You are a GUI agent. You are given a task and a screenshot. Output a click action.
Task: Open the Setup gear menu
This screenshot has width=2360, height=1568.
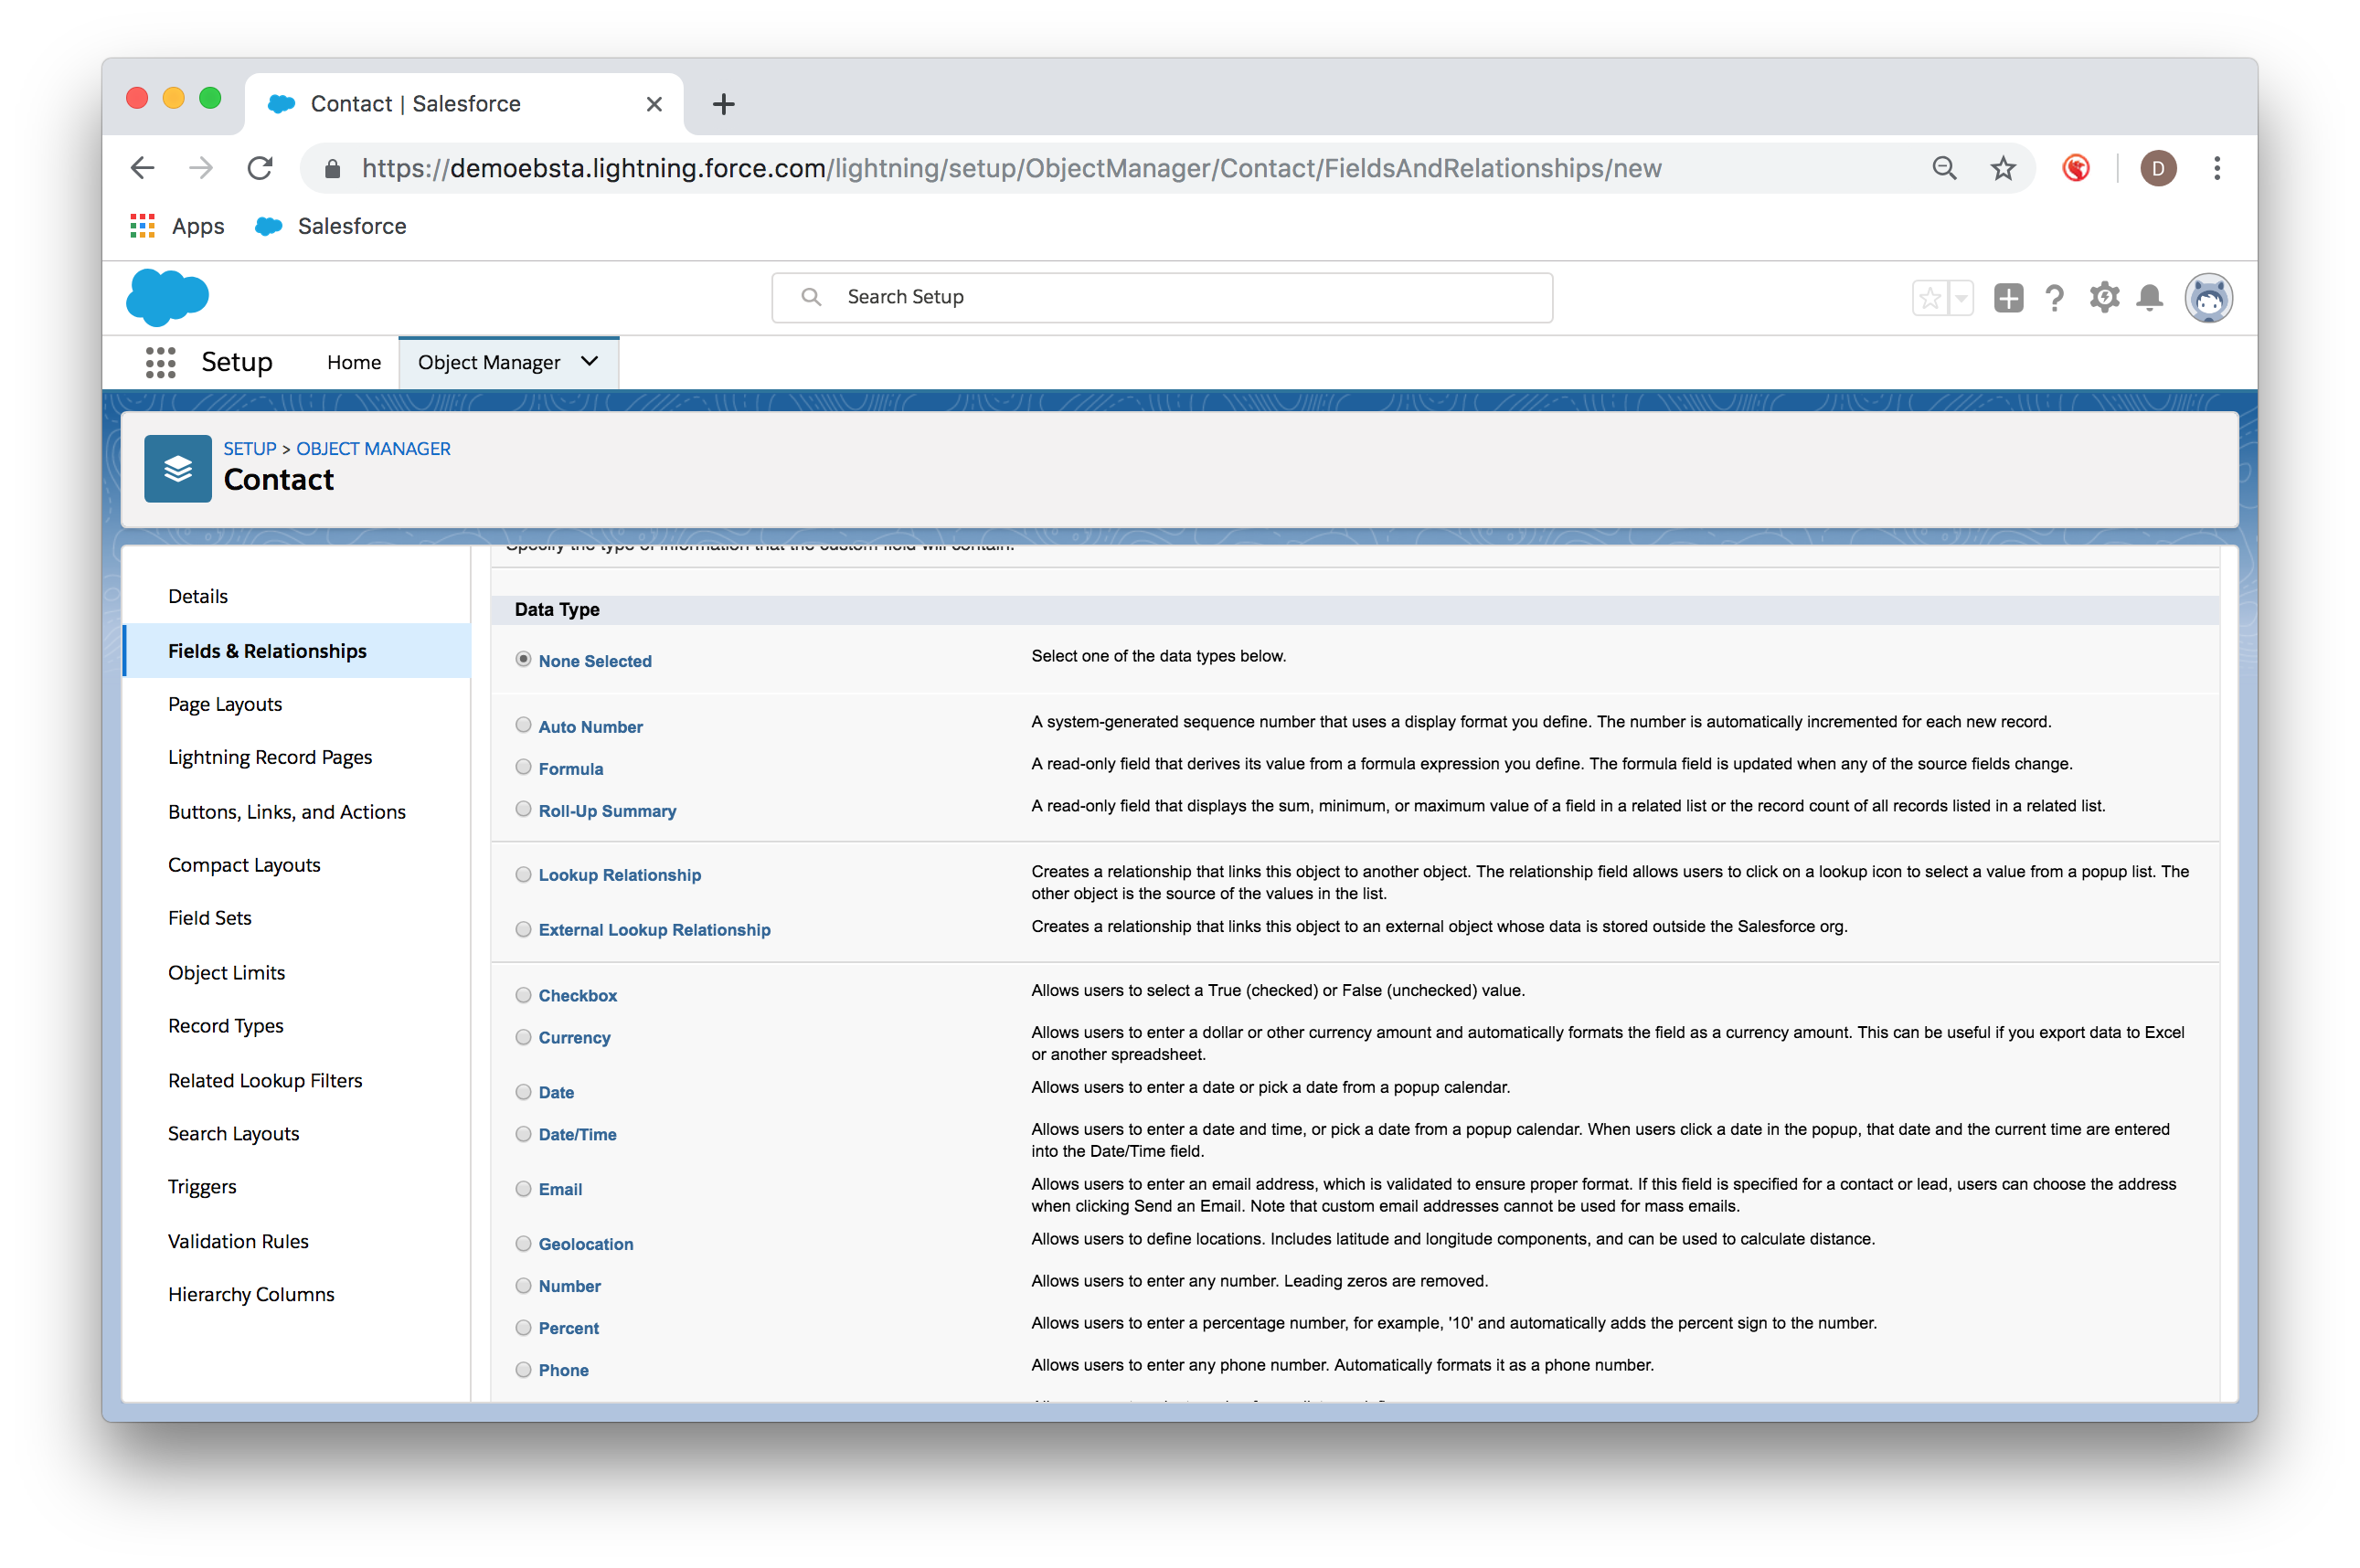2103,298
